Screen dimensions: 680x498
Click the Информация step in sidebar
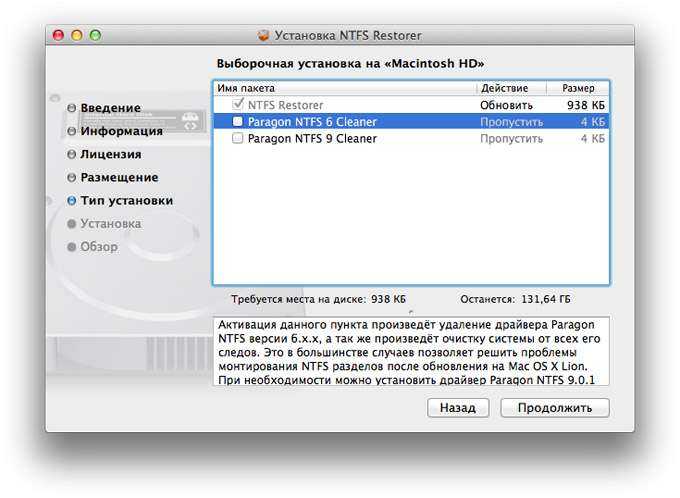(121, 131)
